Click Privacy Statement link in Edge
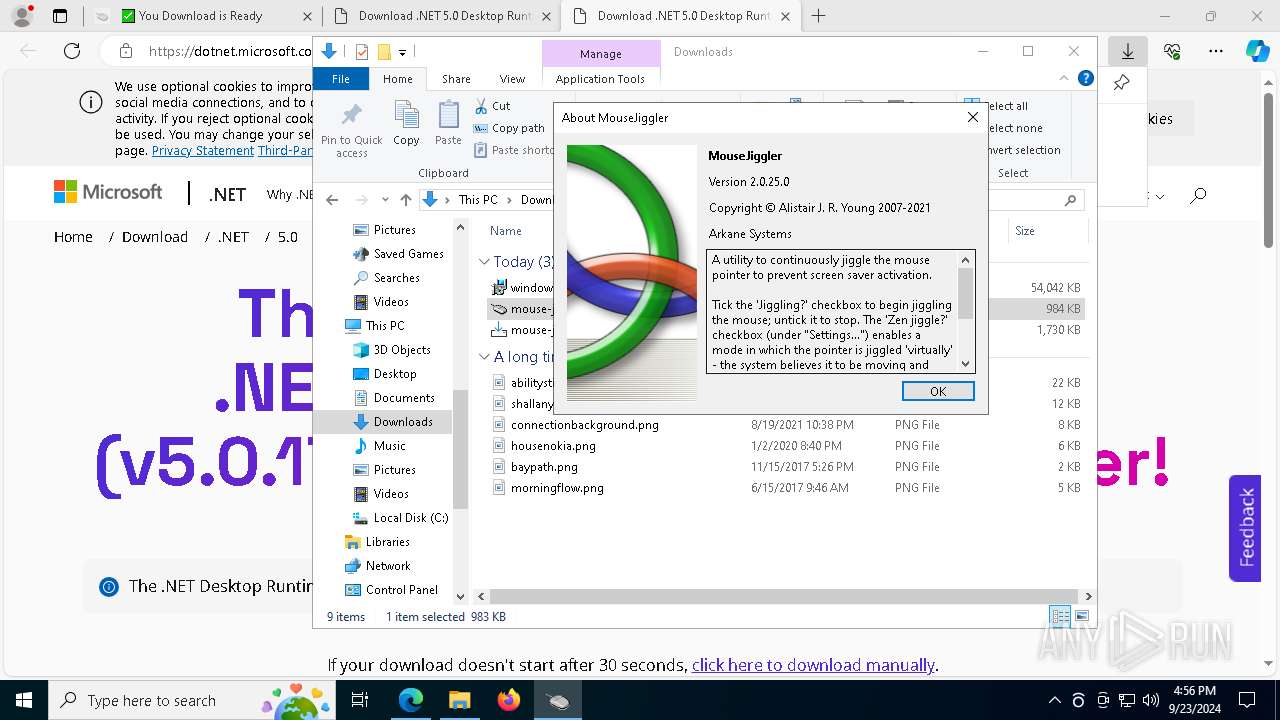Image resolution: width=1280 pixels, height=720 pixels. [x=203, y=151]
